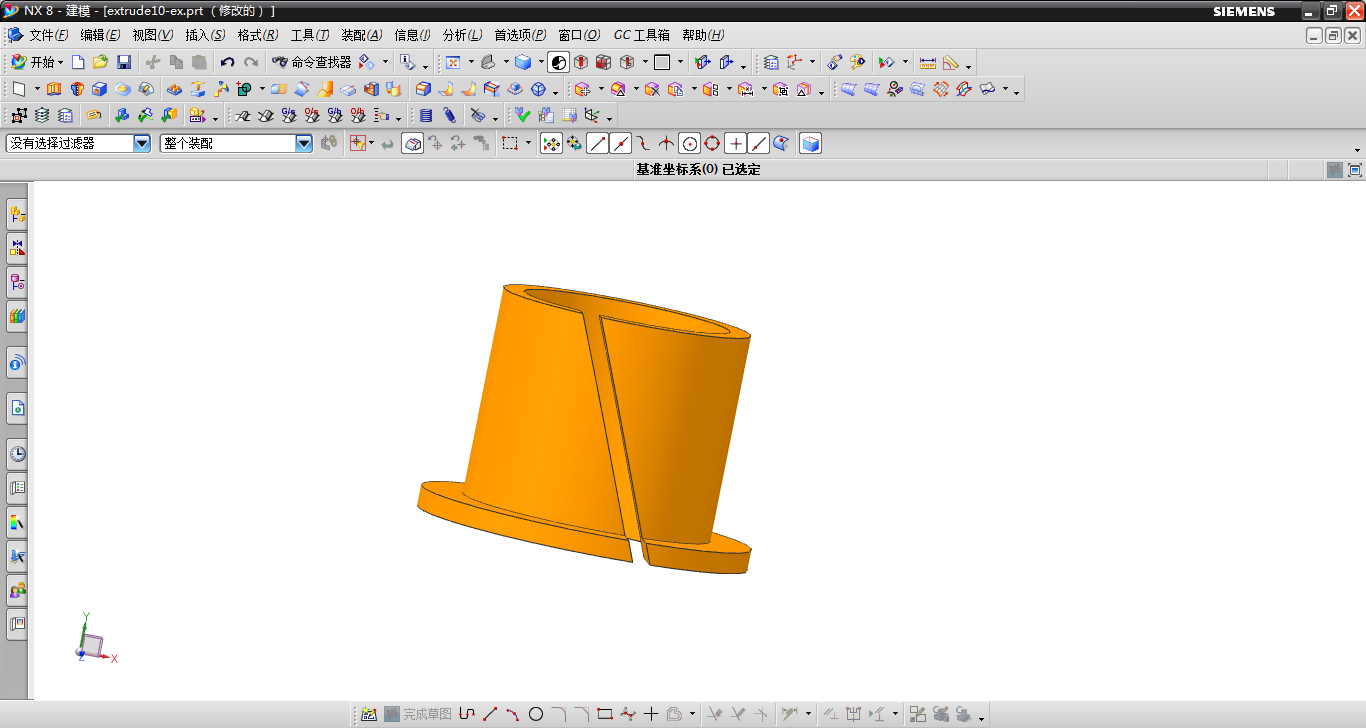Screen dimensions: 1366x728
Task: Click the Open file folder icon
Action: [x=100, y=62]
